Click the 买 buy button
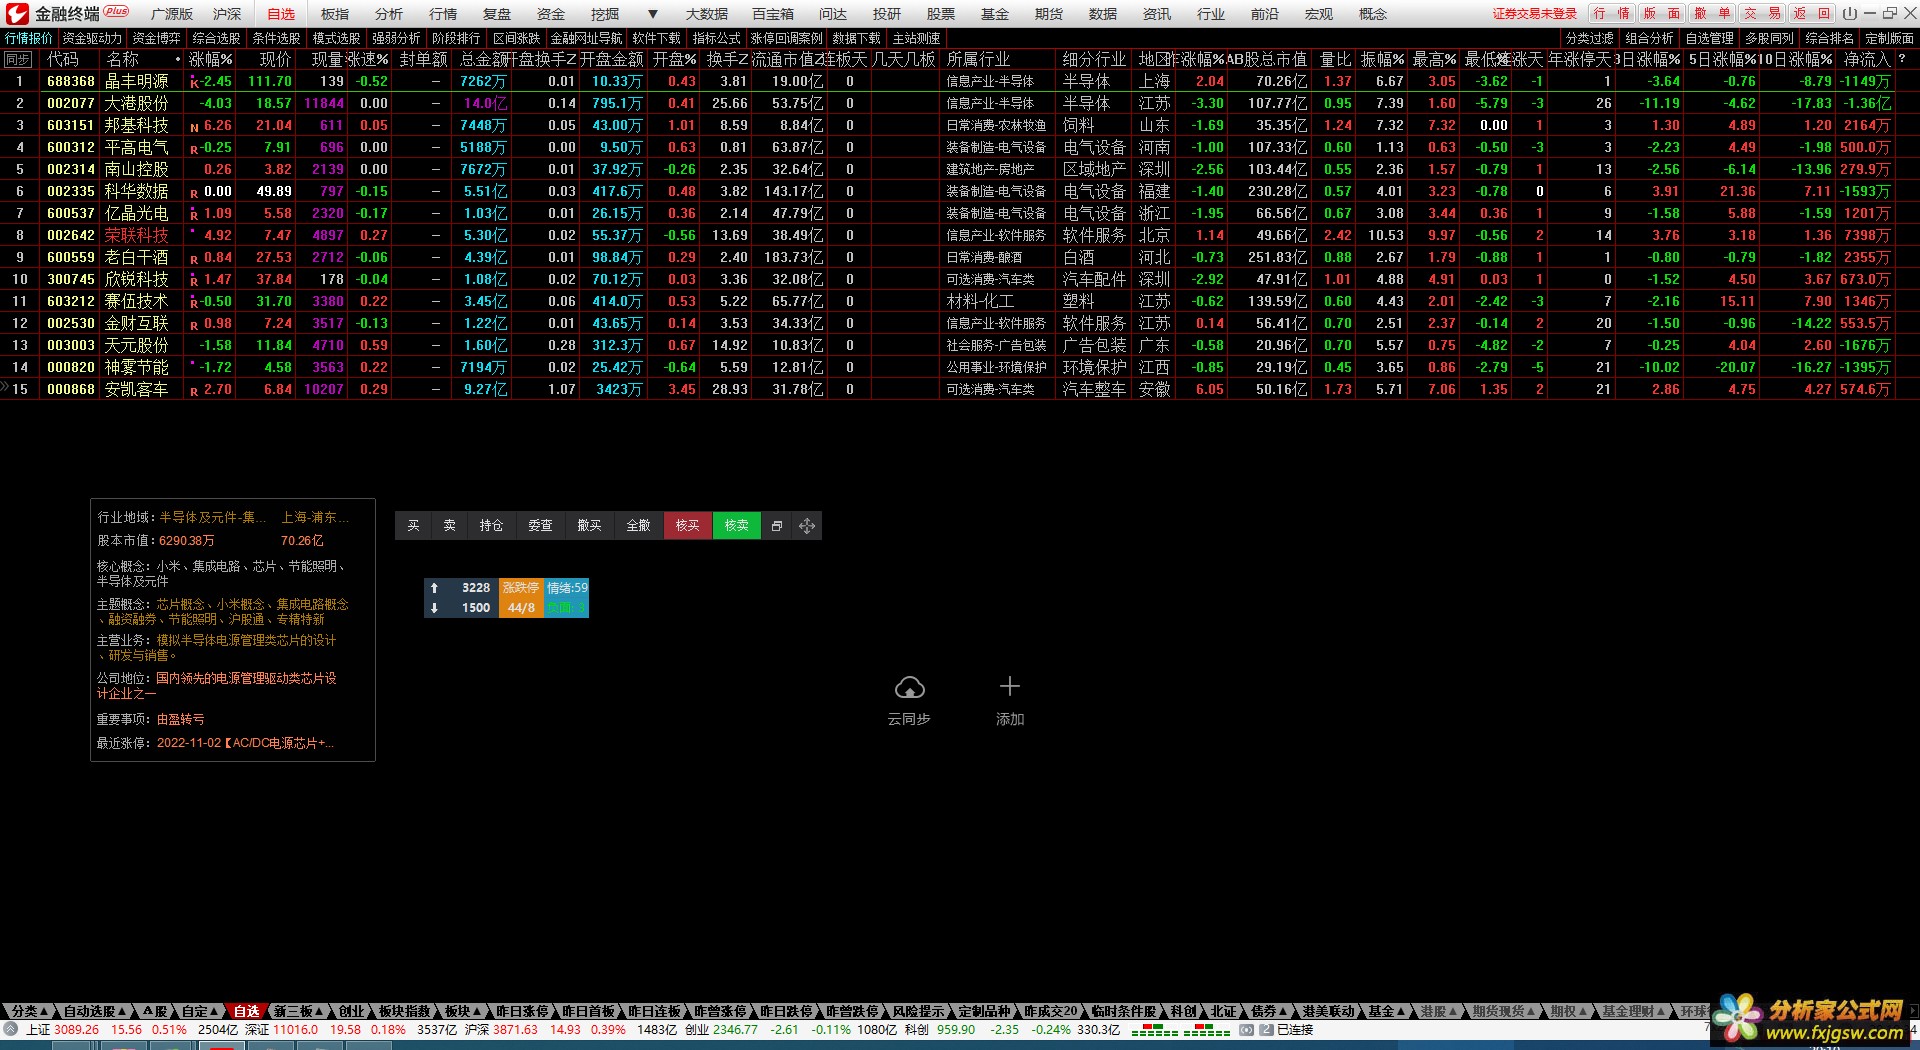The image size is (1920, 1050). (x=413, y=526)
